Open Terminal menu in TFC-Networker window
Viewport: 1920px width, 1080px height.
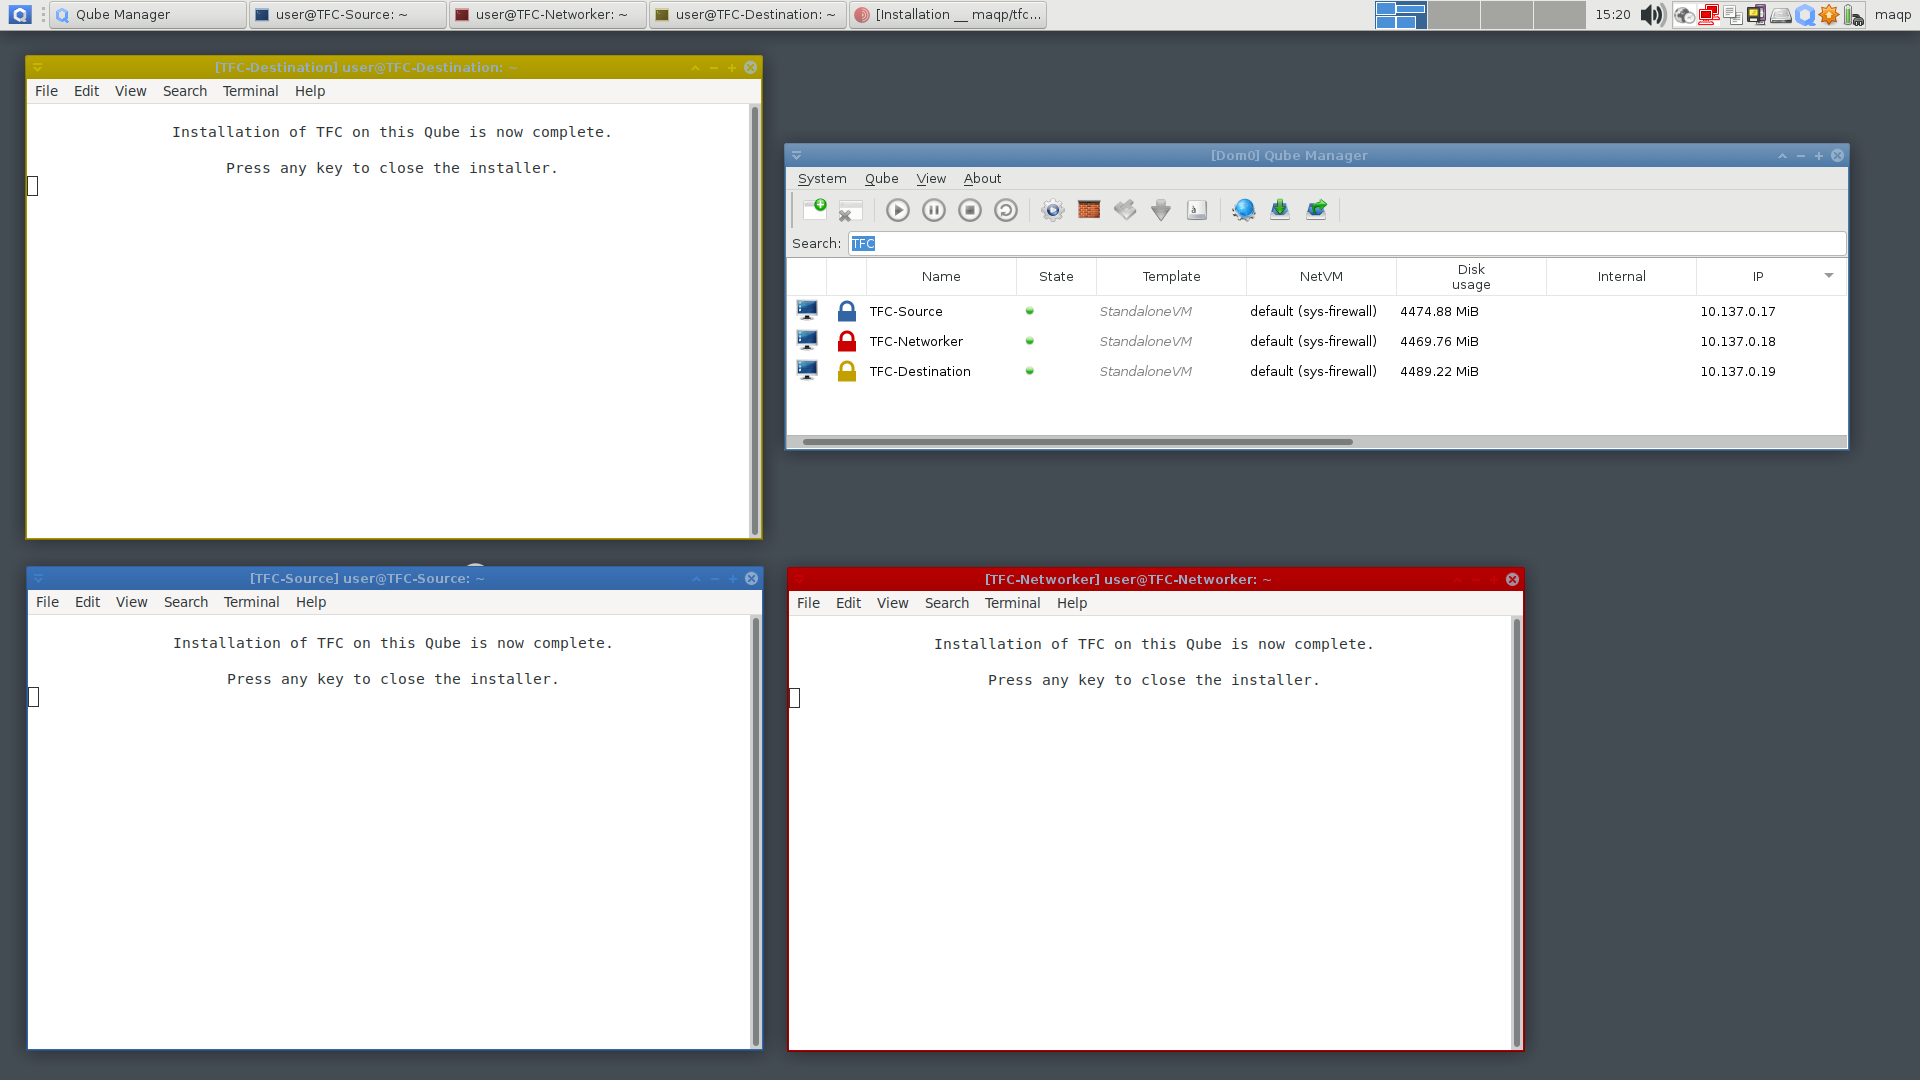1012,603
